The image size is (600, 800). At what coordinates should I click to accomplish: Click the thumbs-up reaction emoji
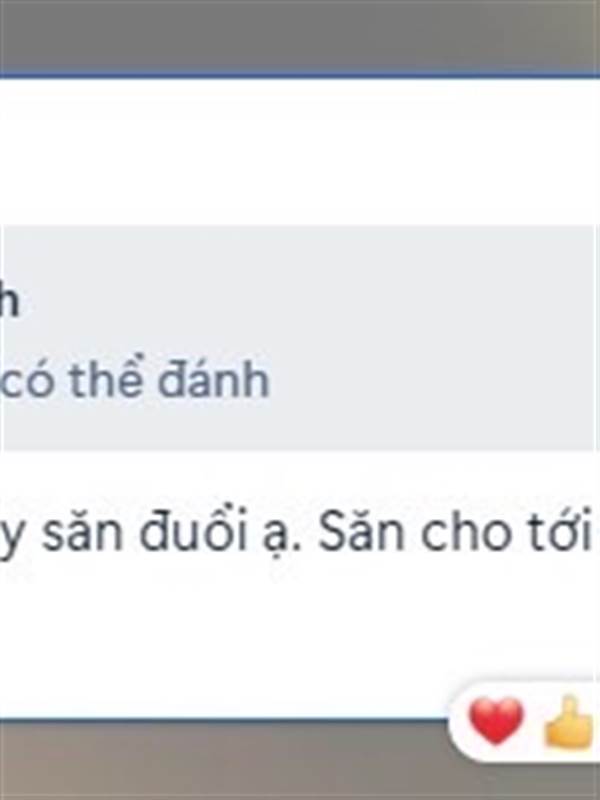coord(570,721)
